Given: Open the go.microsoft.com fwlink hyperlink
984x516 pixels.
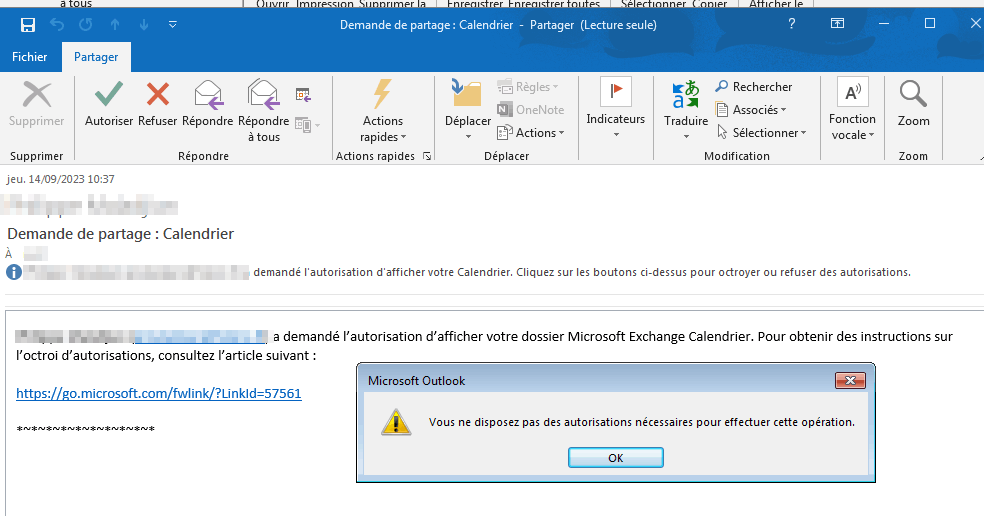Looking at the screenshot, I should 159,394.
